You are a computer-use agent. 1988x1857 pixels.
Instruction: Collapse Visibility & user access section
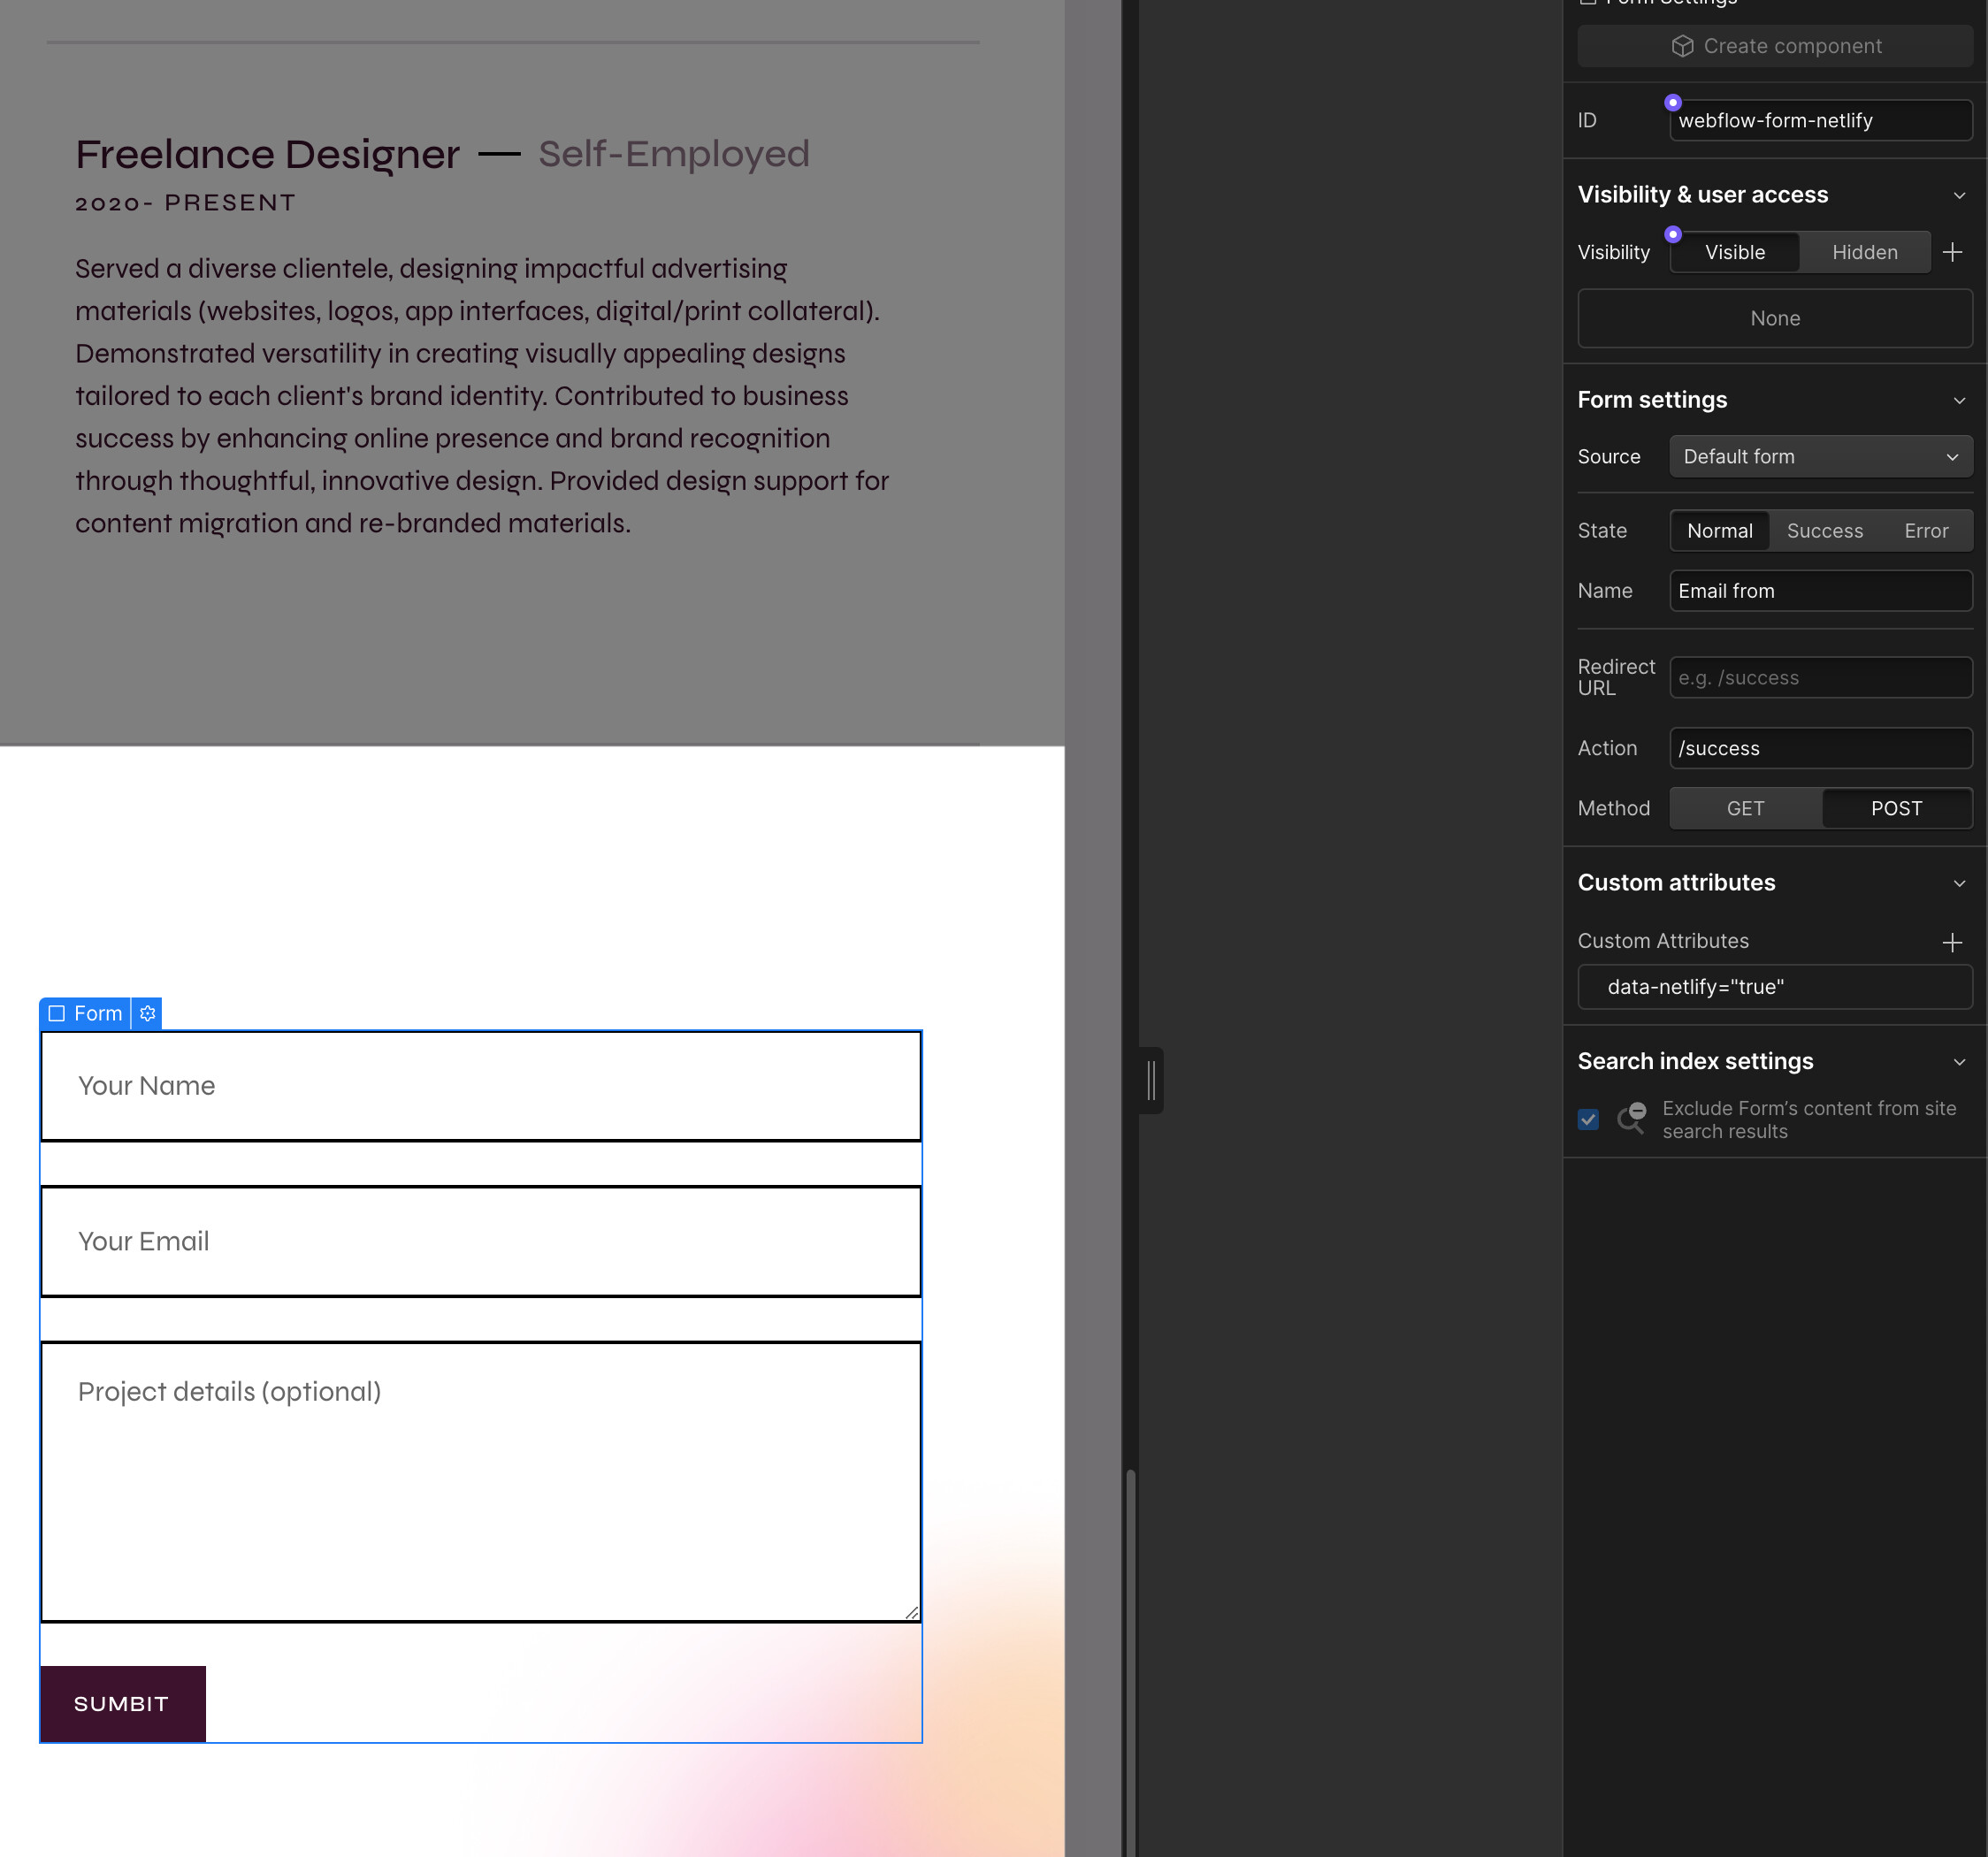point(1958,195)
